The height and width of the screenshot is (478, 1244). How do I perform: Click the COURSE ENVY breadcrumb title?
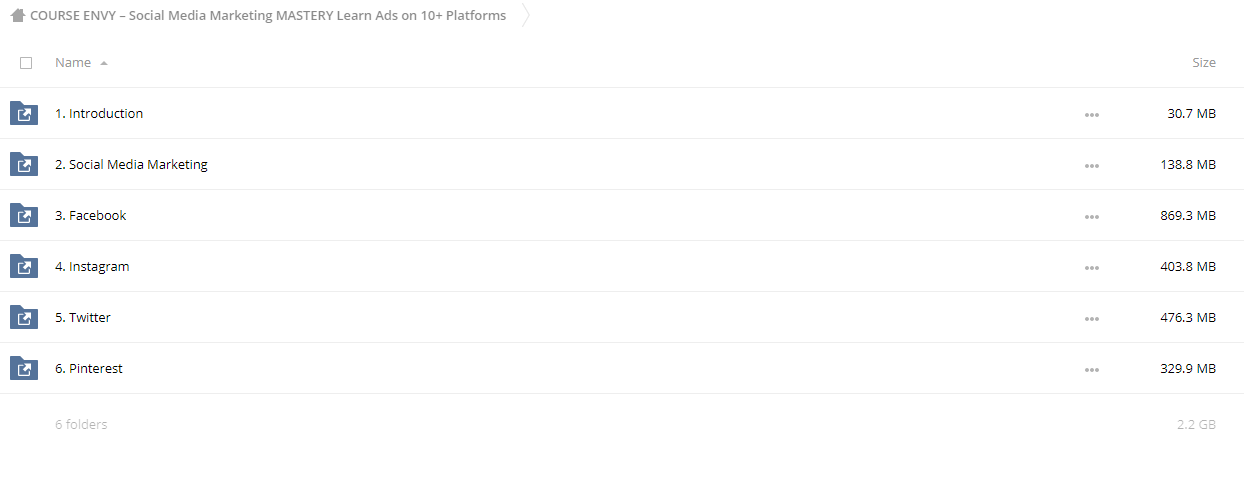click(x=268, y=16)
